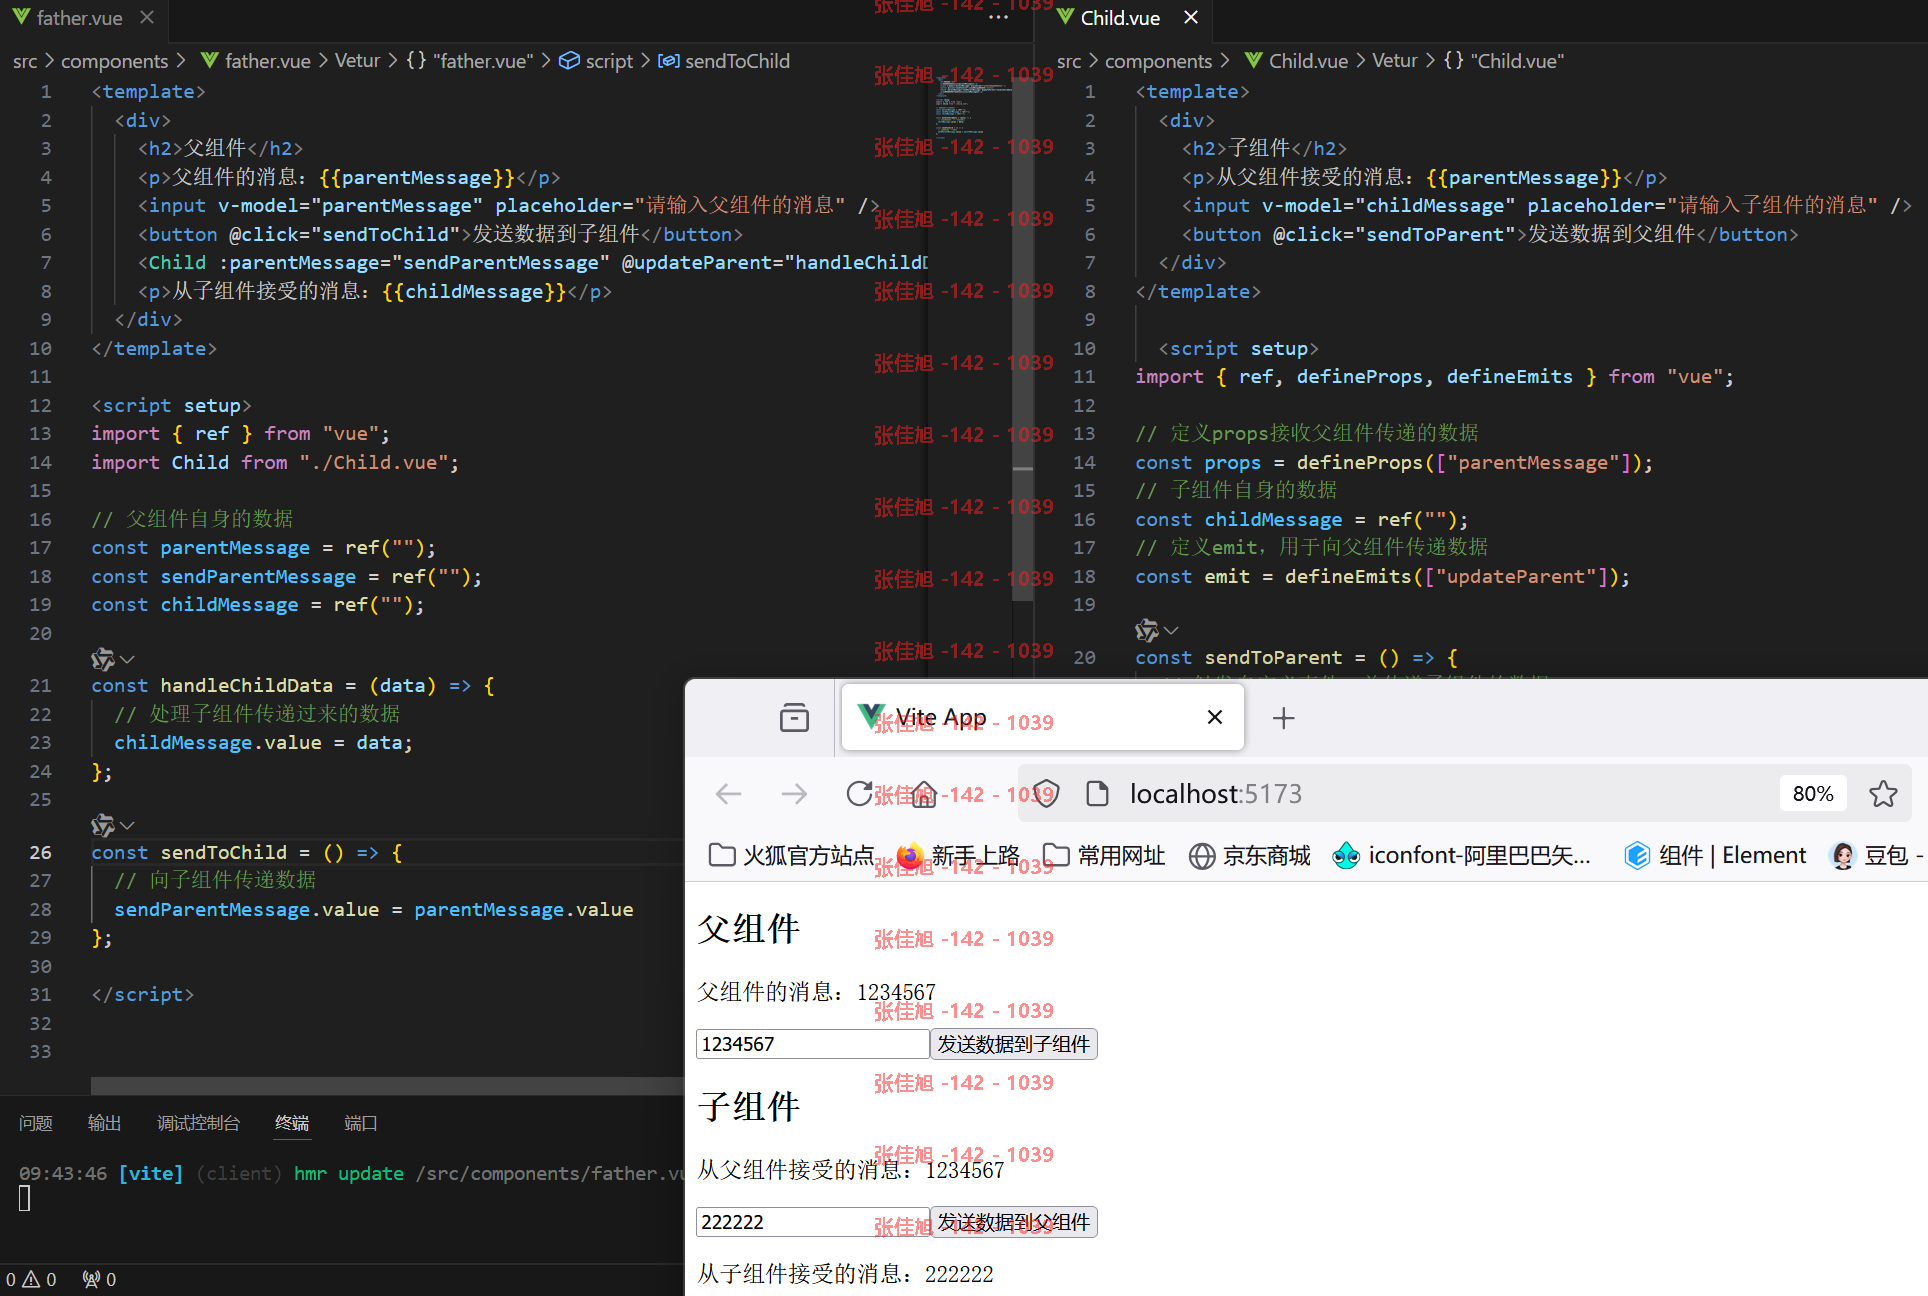Click the sendToParent declaration on Child.vue line 20

tap(1273, 657)
